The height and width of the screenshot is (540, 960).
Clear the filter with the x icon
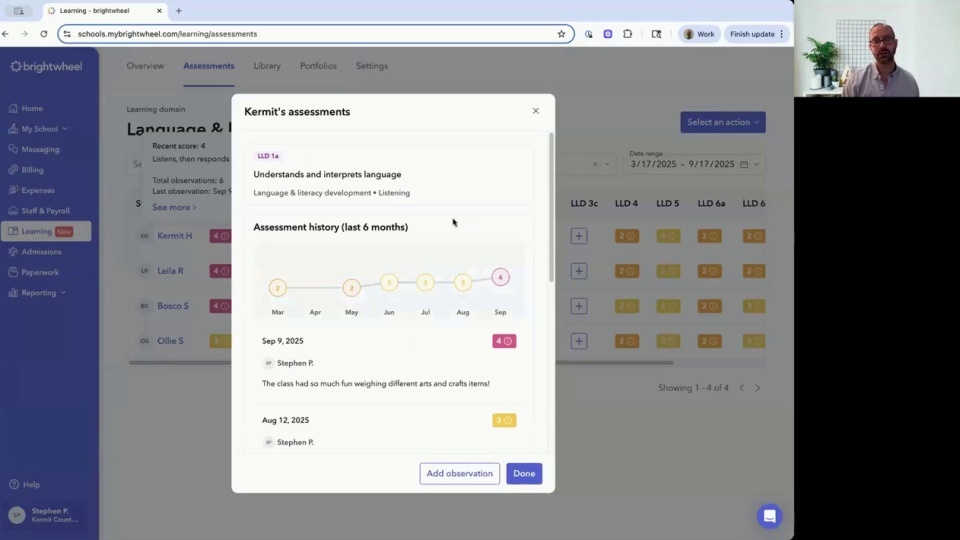click(x=594, y=164)
